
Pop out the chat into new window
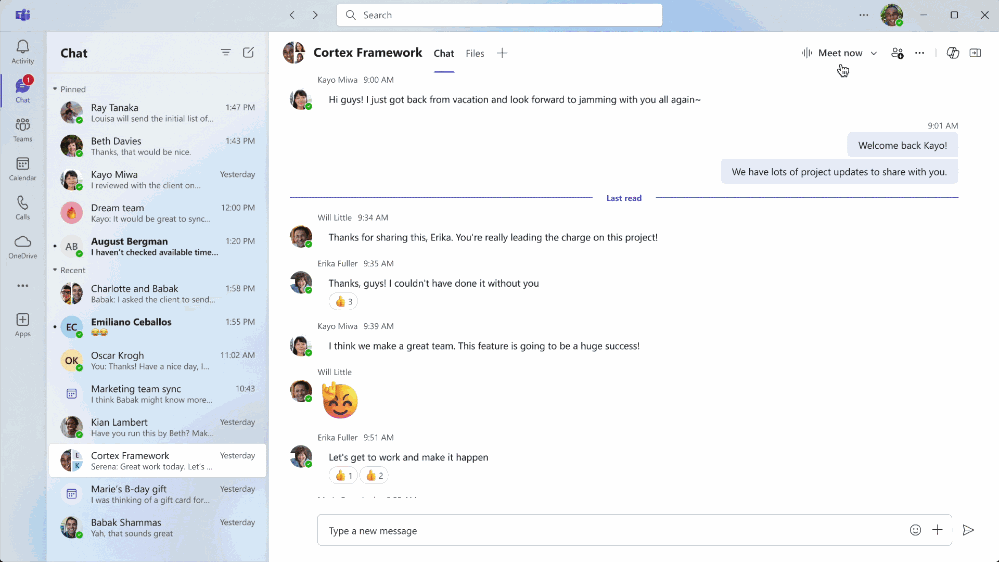975,53
